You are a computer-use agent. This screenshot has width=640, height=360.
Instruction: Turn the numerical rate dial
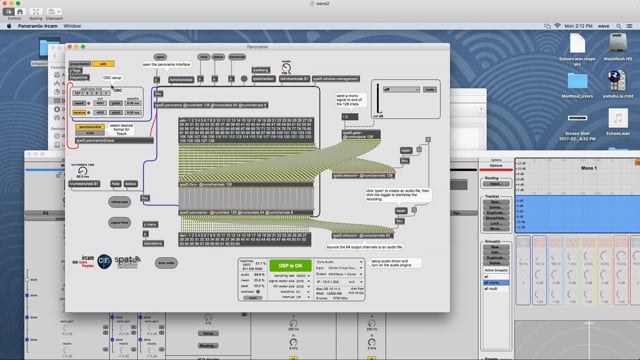82,171
